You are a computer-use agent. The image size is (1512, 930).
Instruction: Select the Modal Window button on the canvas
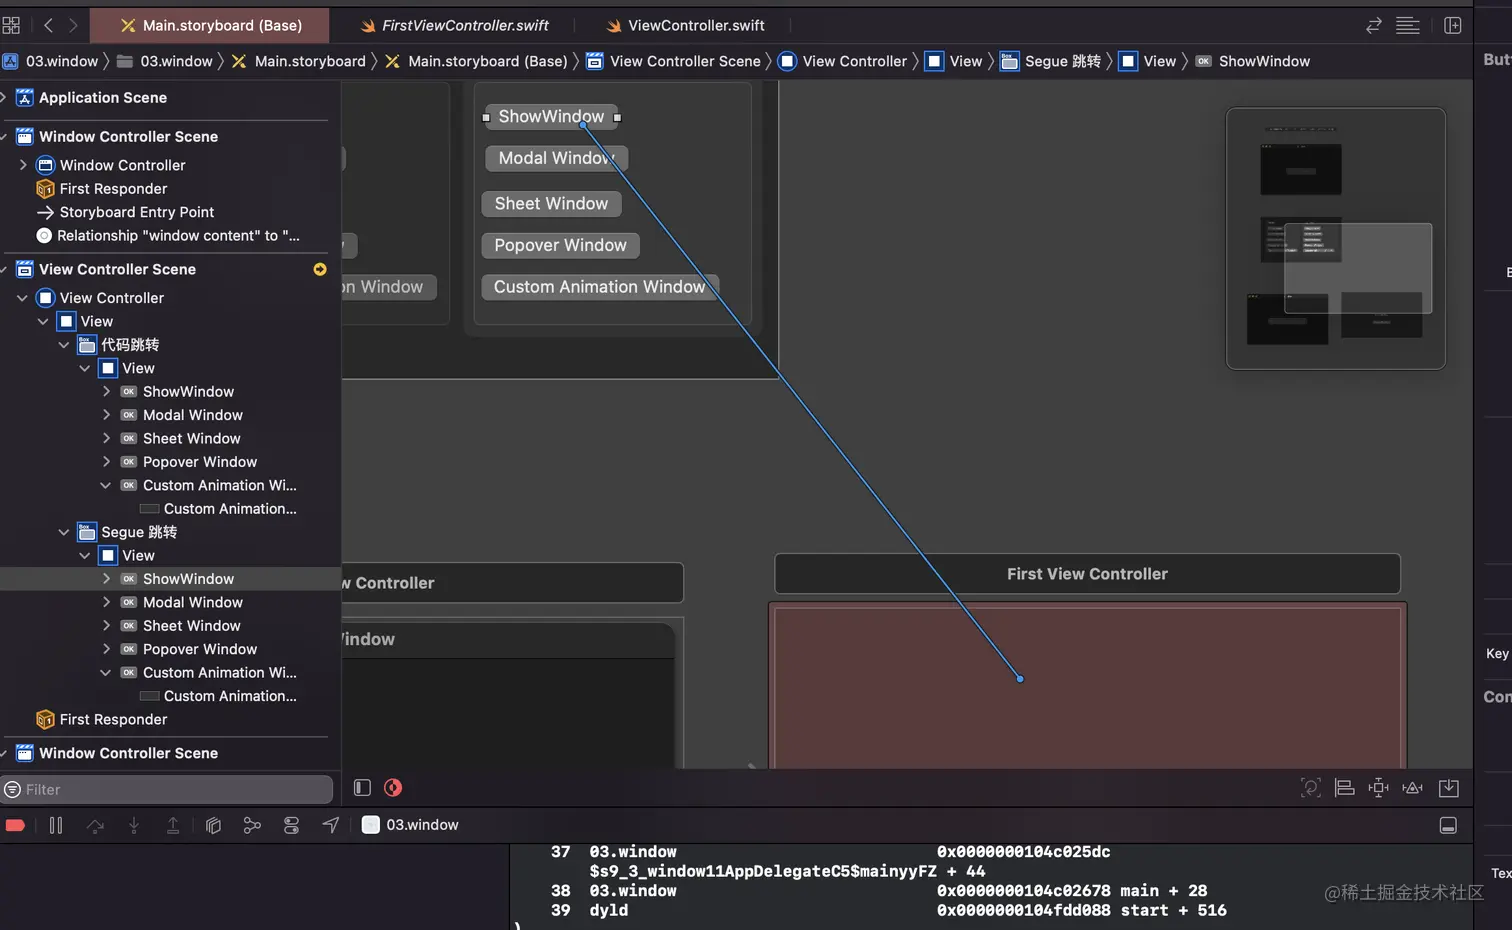(x=556, y=158)
